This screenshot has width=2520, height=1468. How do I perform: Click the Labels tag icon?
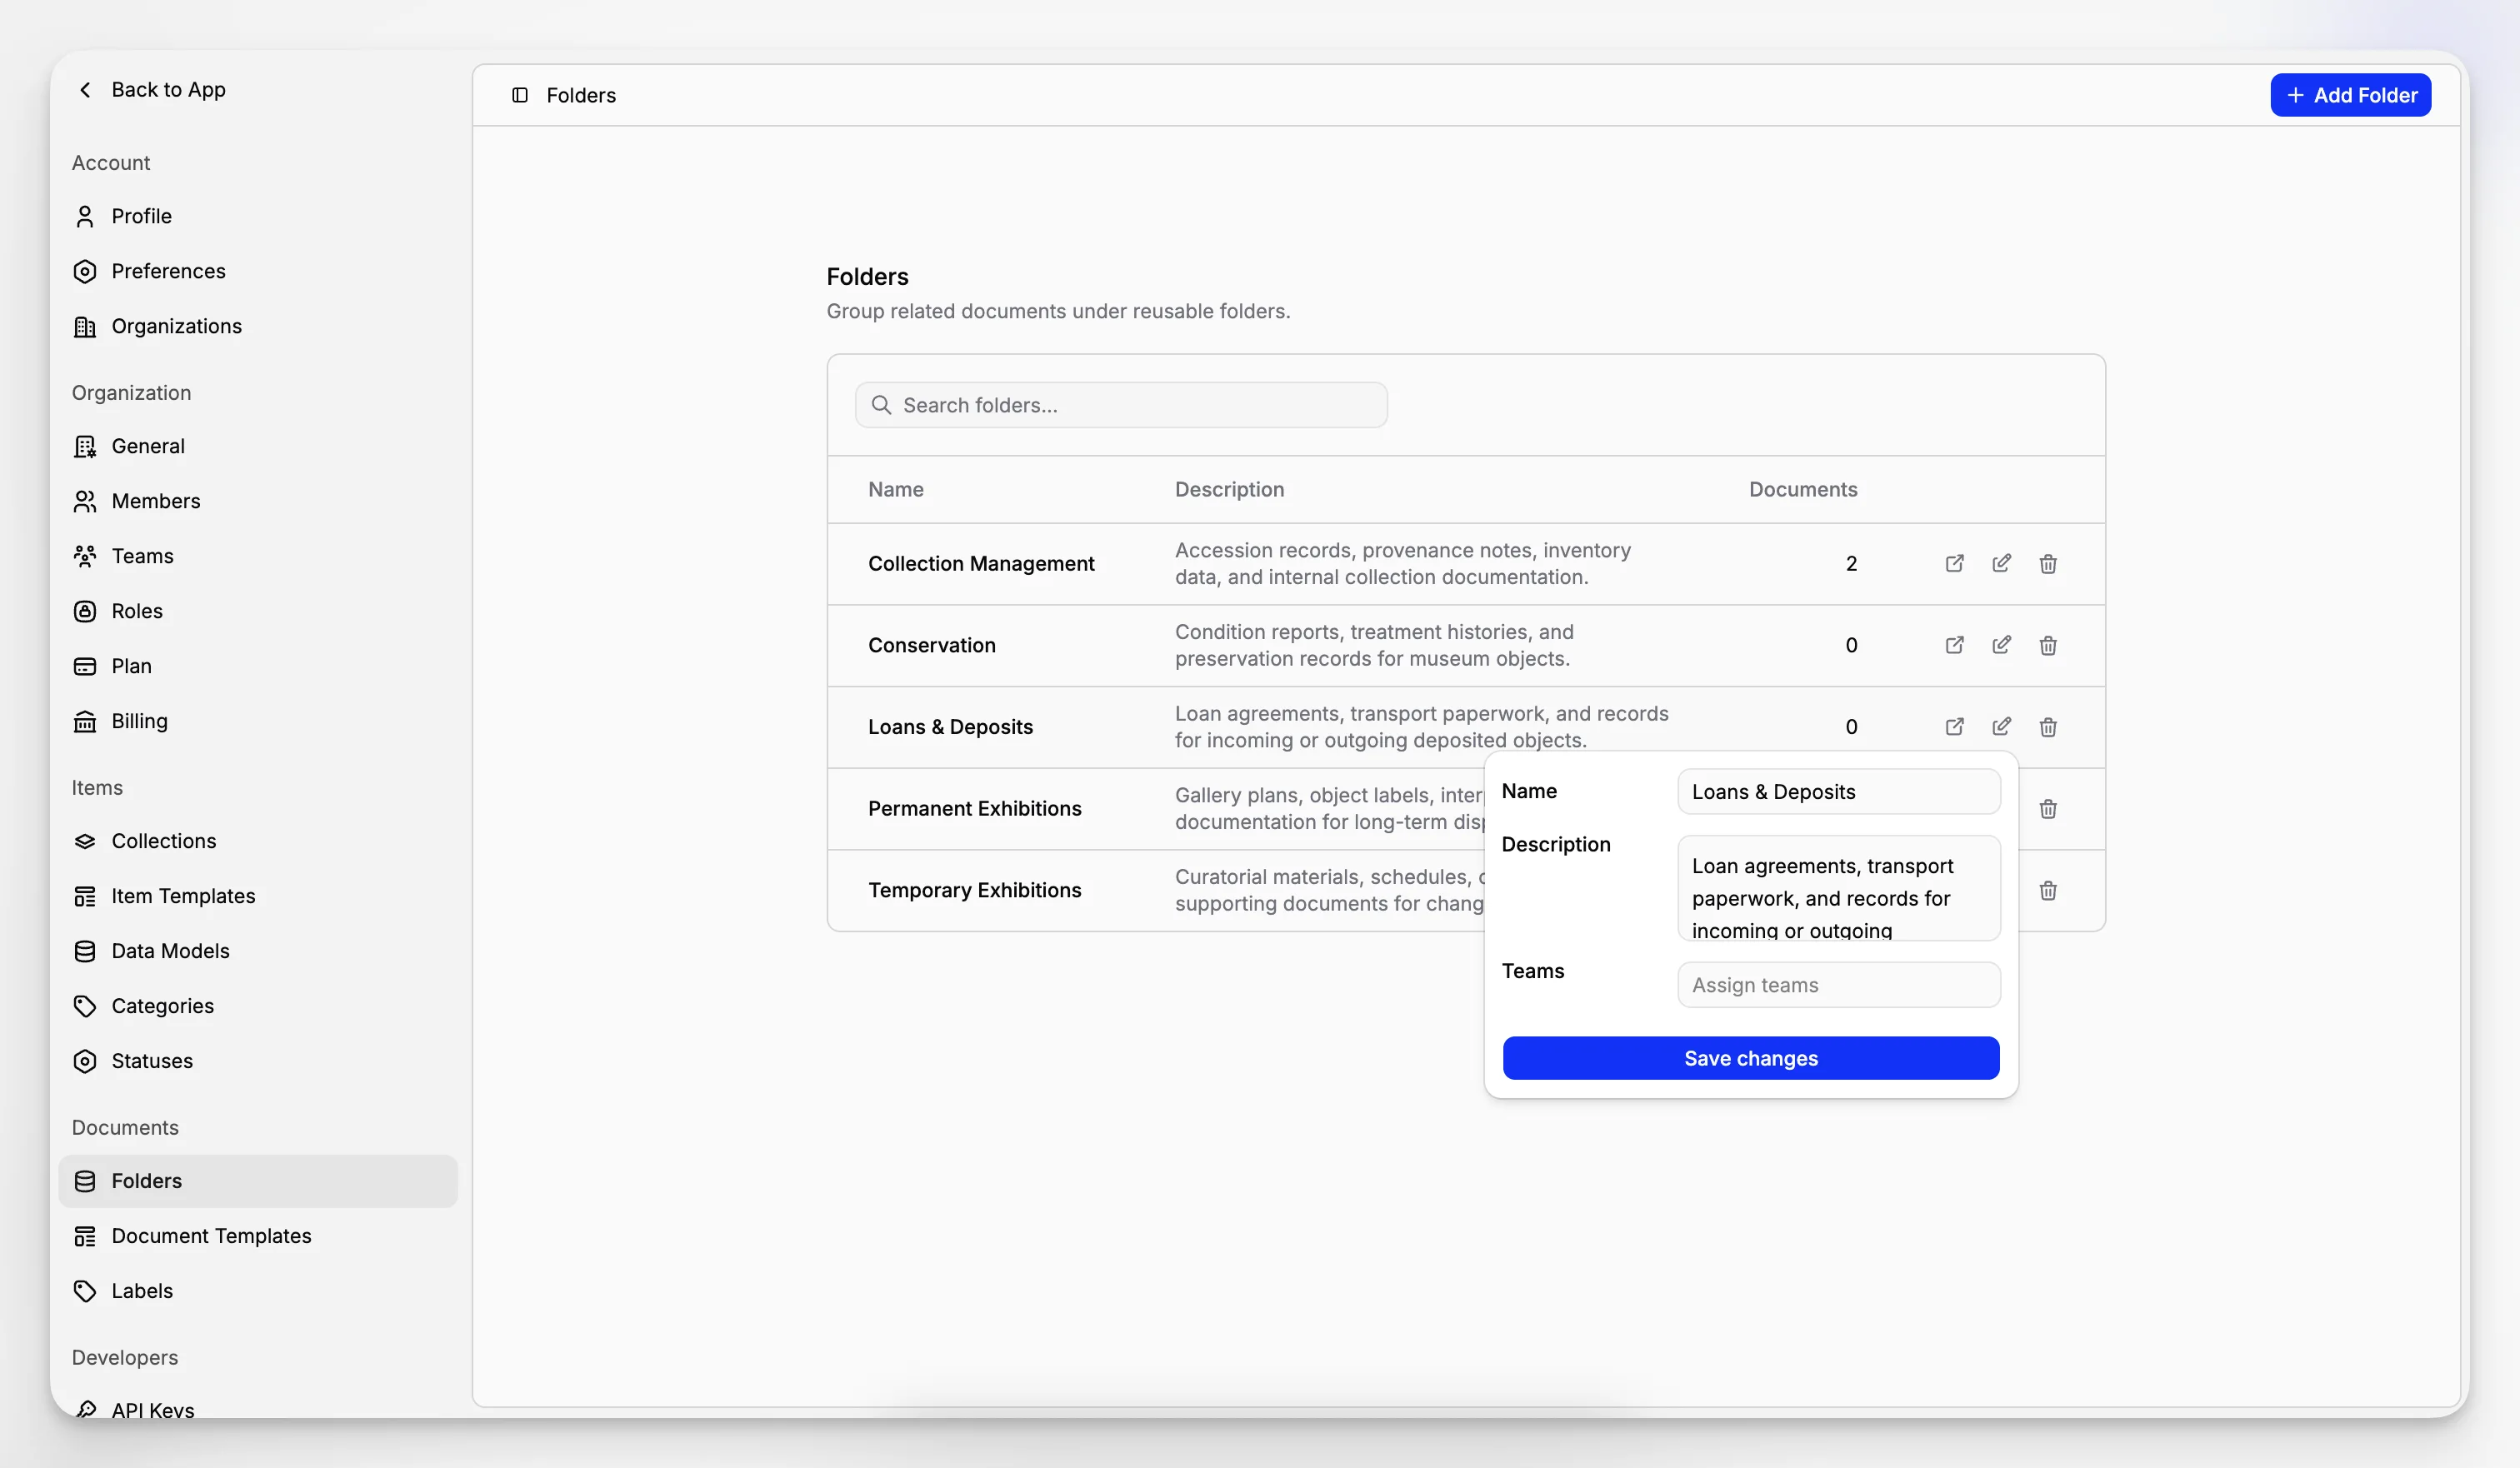pos(85,1291)
